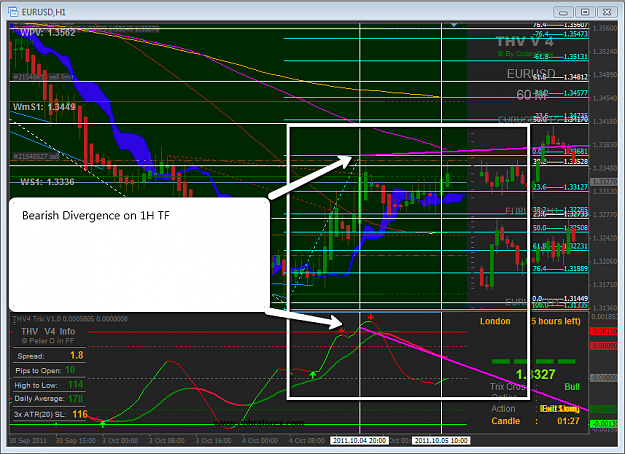Screen dimensions: 625x454
Task: Click the Candle countdown 01:27
Action: pyautogui.click(x=568, y=421)
